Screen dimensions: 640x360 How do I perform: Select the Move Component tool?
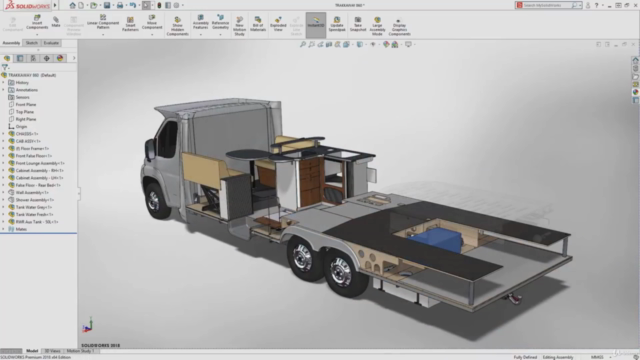pos(152,22)
